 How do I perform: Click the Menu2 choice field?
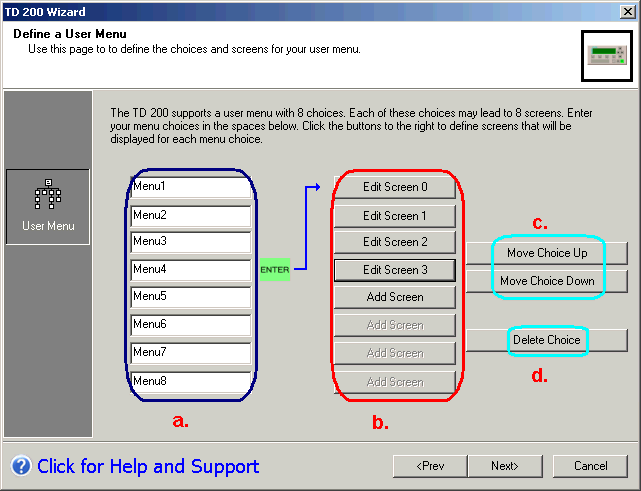coord(191,215)
